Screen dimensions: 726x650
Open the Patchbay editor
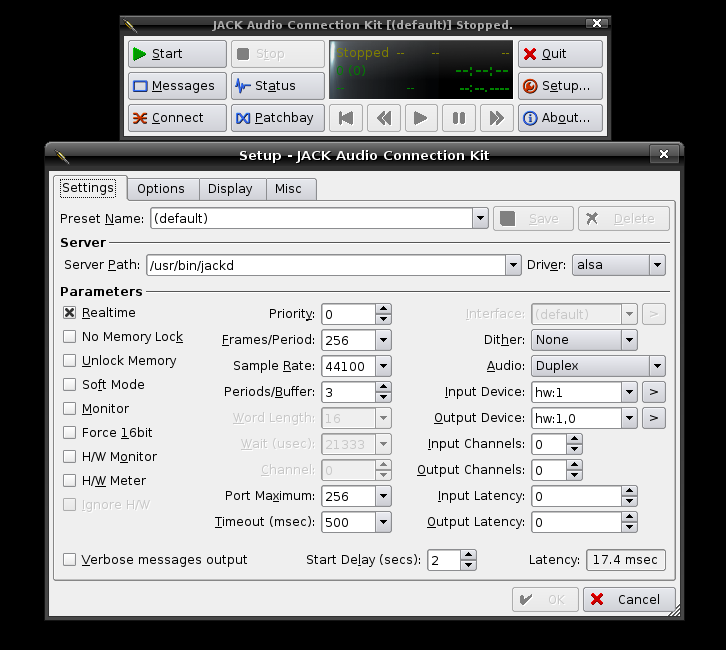278,118
